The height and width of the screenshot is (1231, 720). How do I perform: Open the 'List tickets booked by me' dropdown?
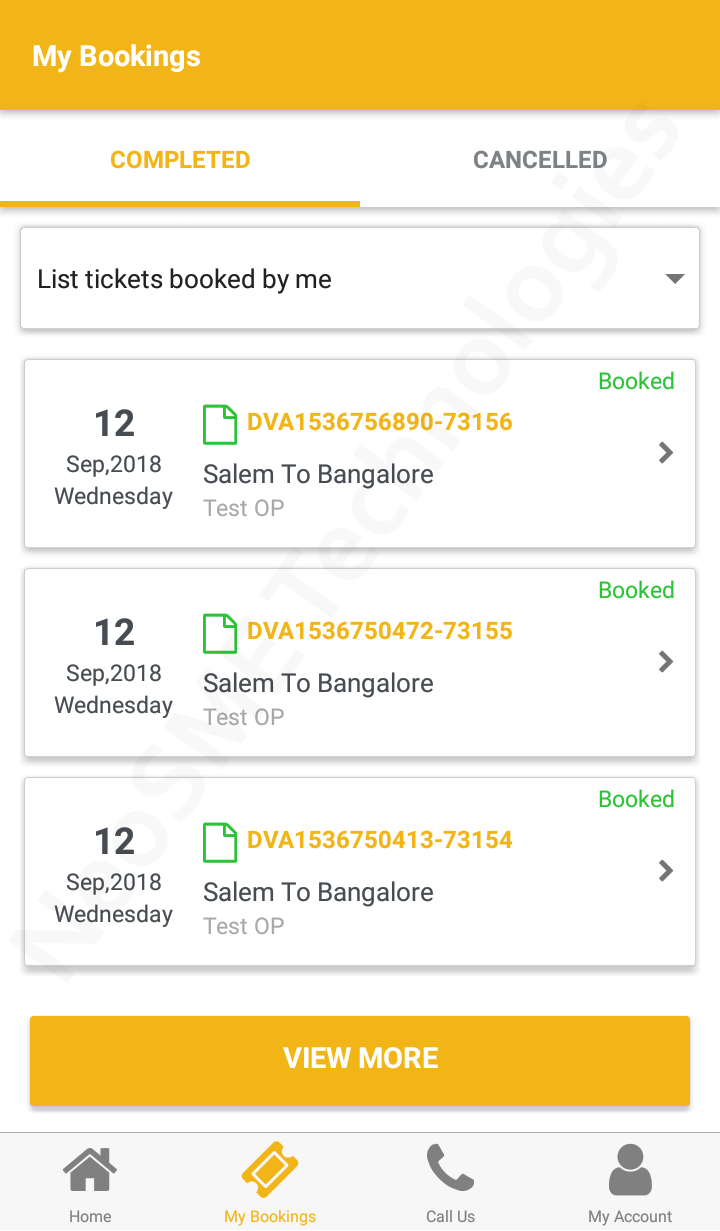pos(360,279)
